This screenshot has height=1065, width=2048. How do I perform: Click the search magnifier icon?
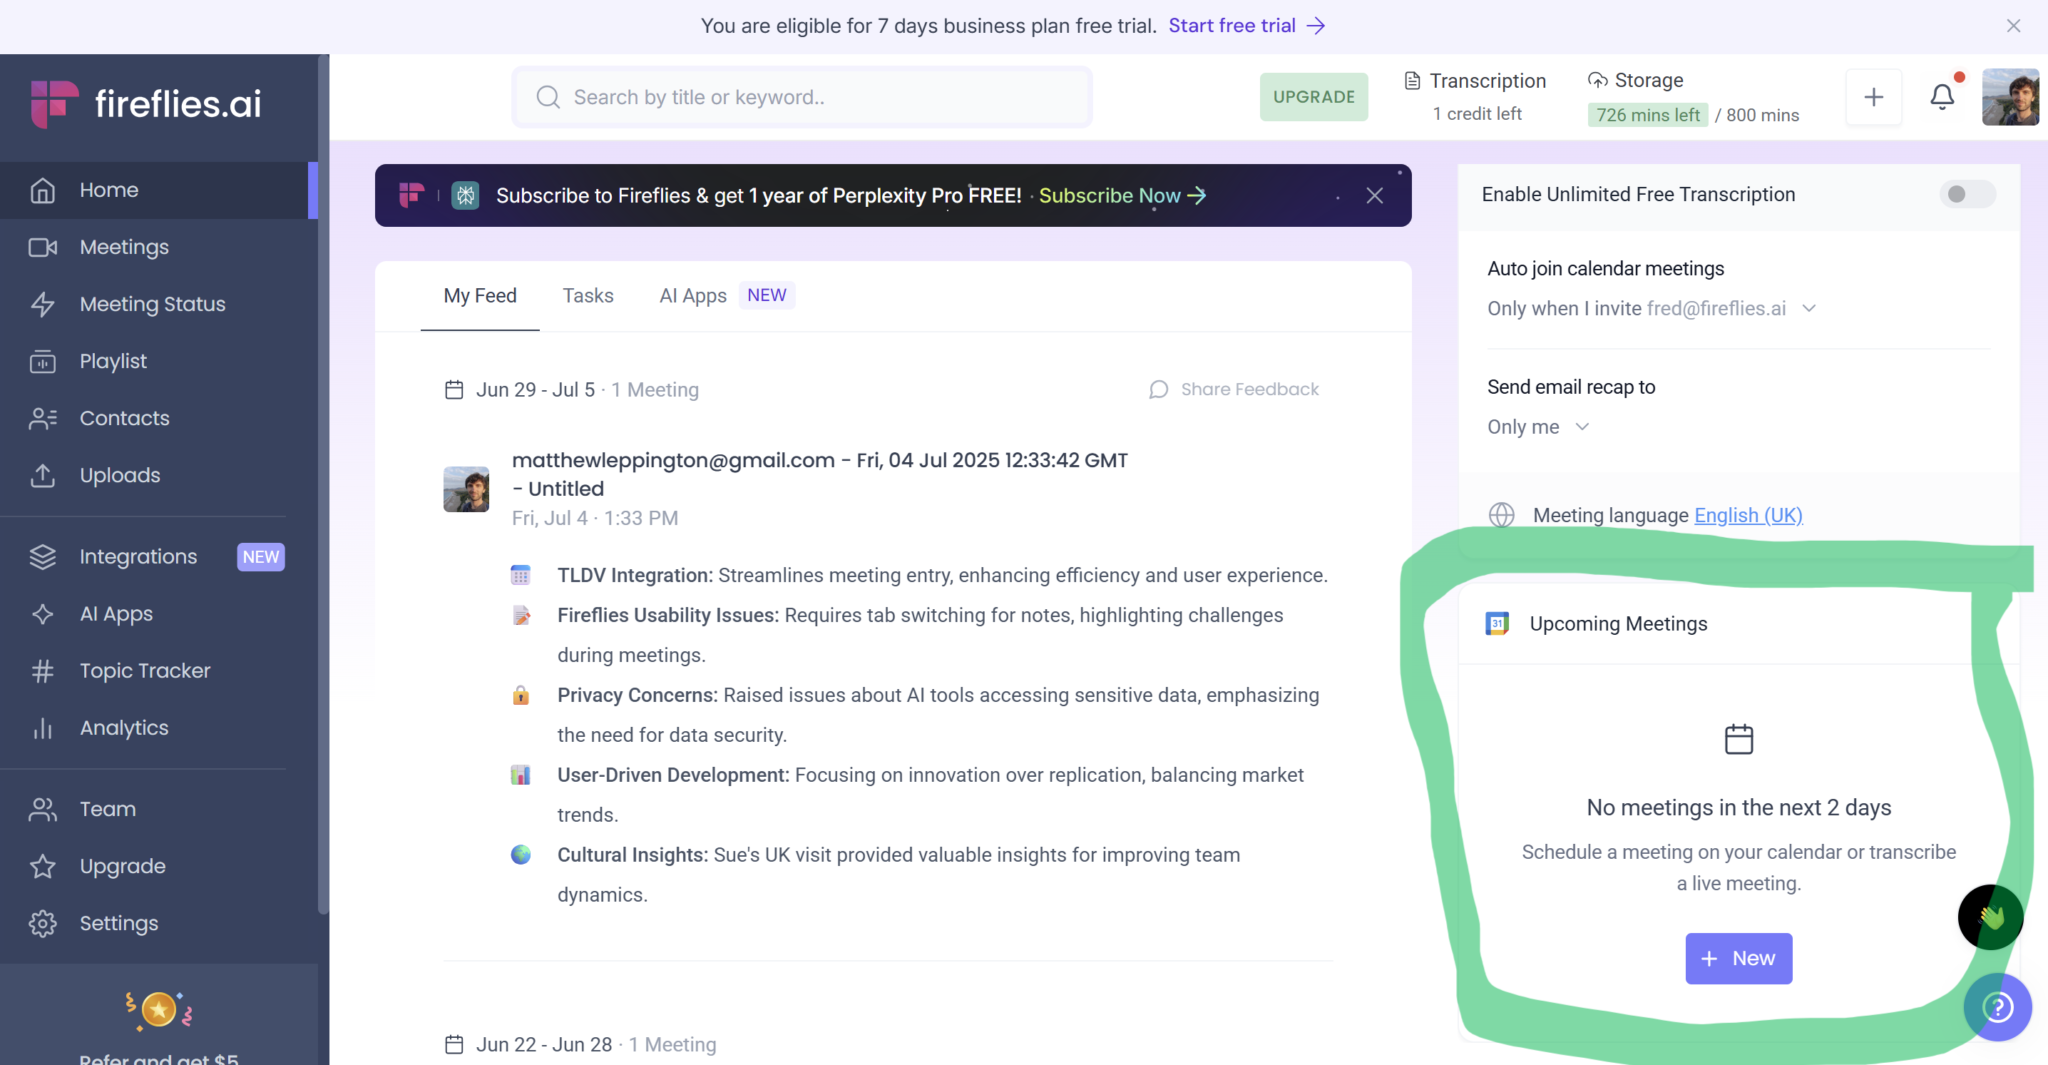click(548, 97)
